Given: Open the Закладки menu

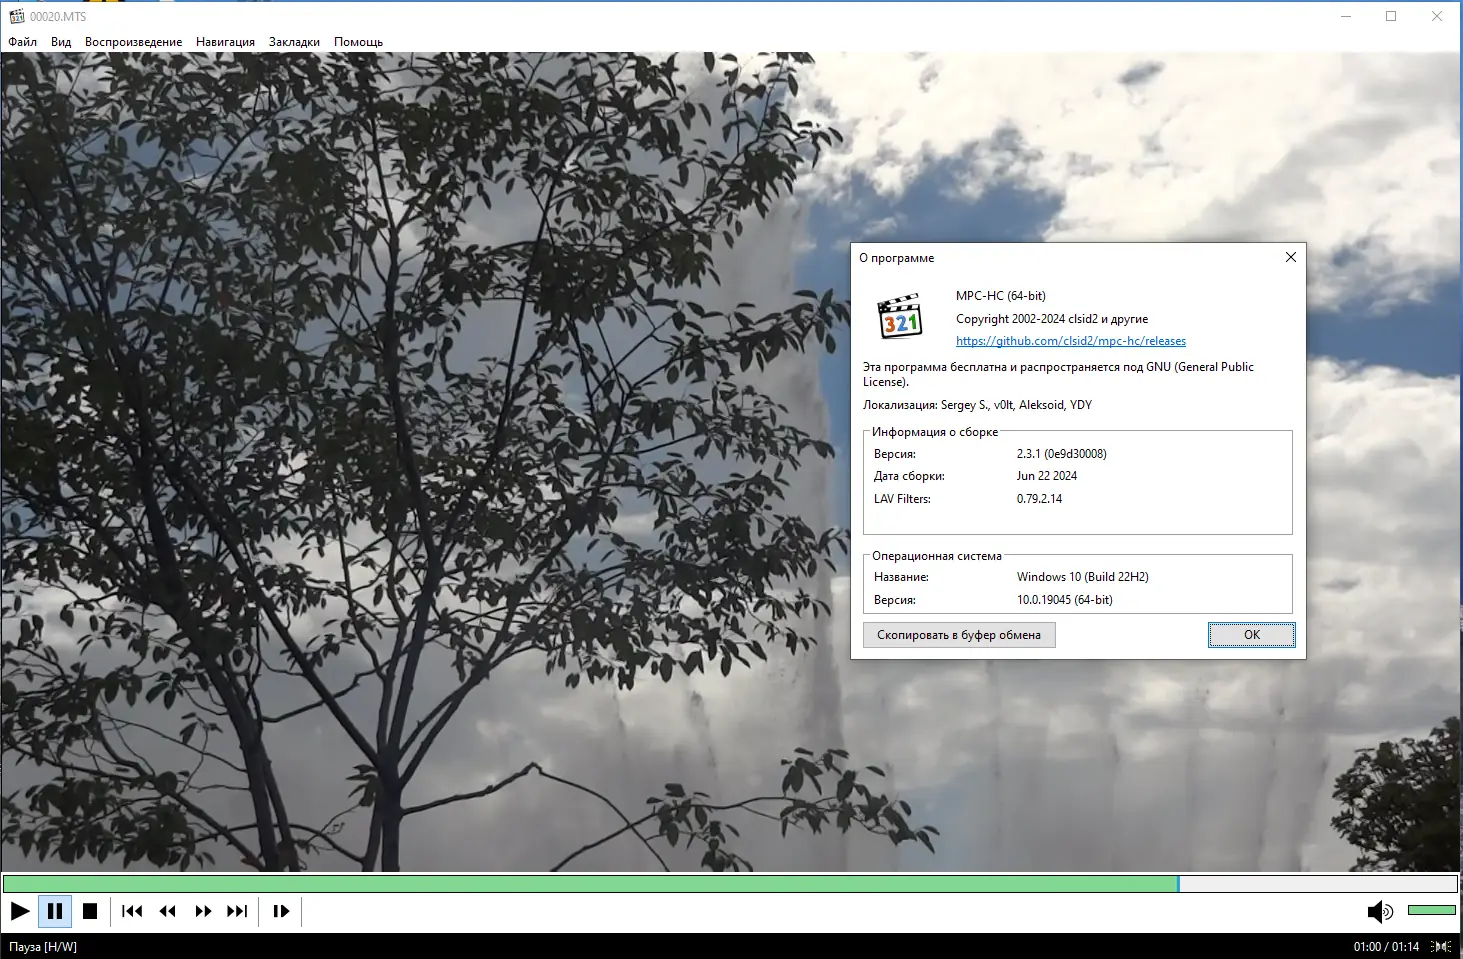Looking at the screenshot, I should click(x=293, y=42).
